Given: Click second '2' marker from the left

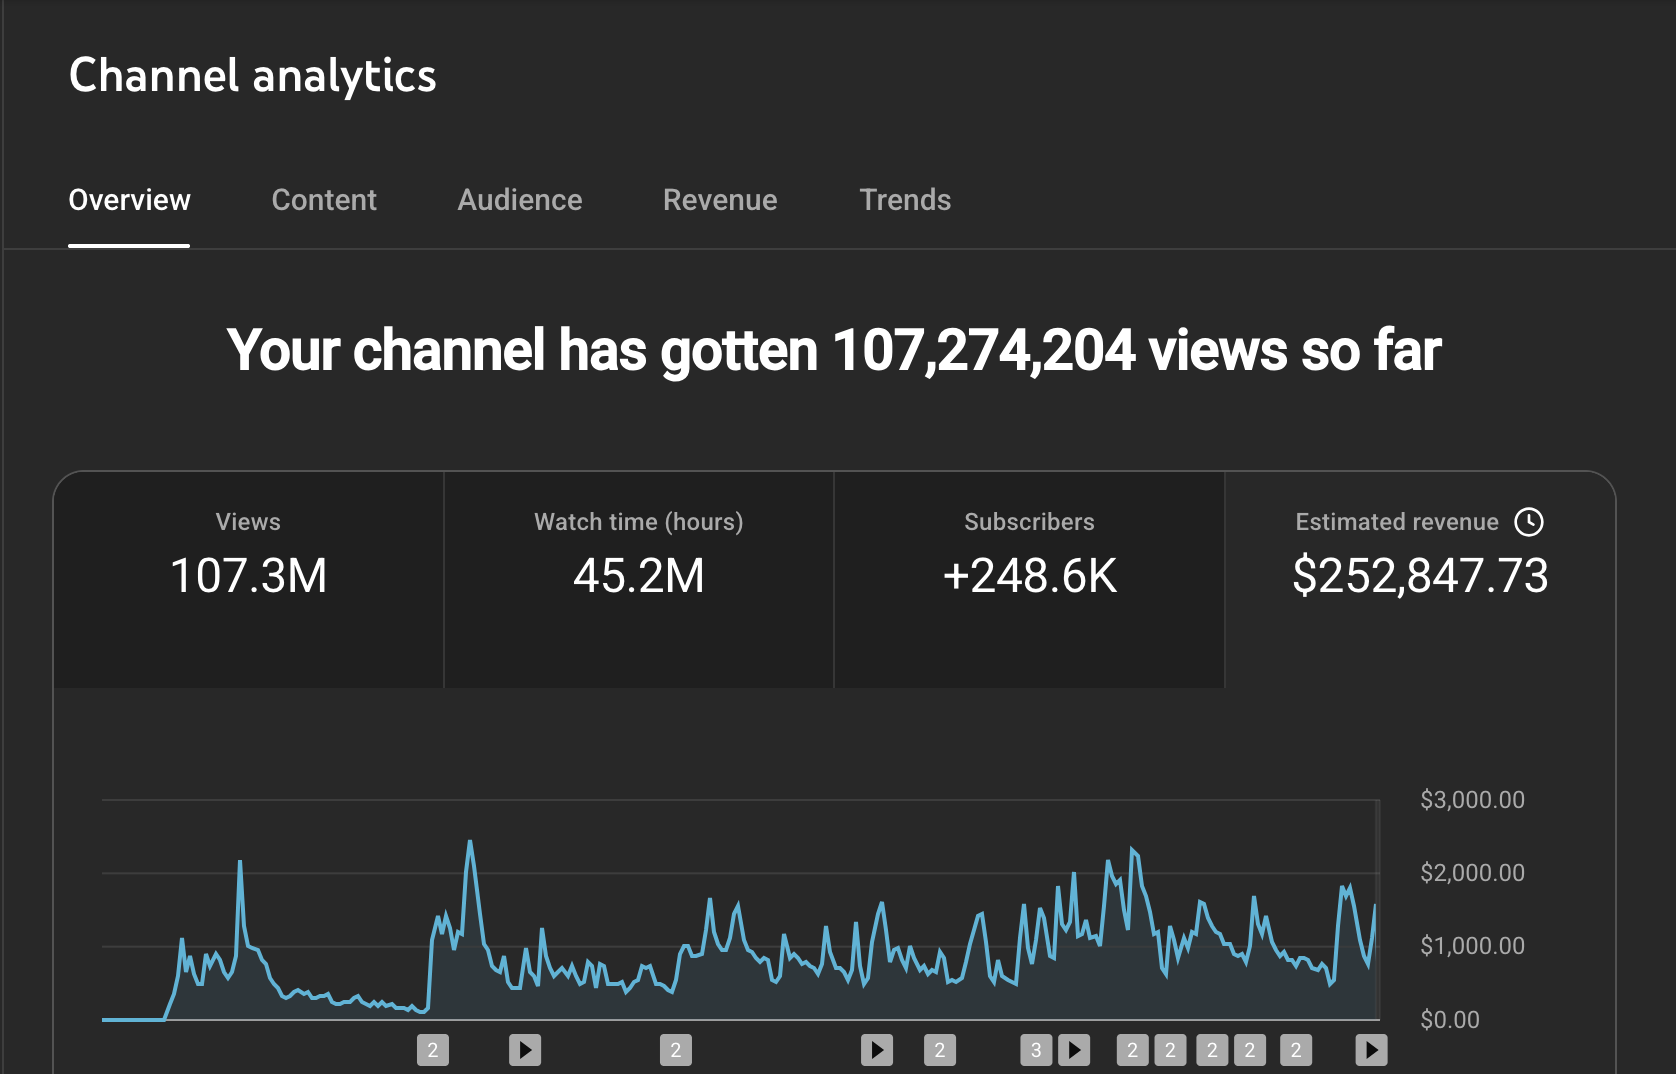Looking at the screenshot, I should [676, 1049].
